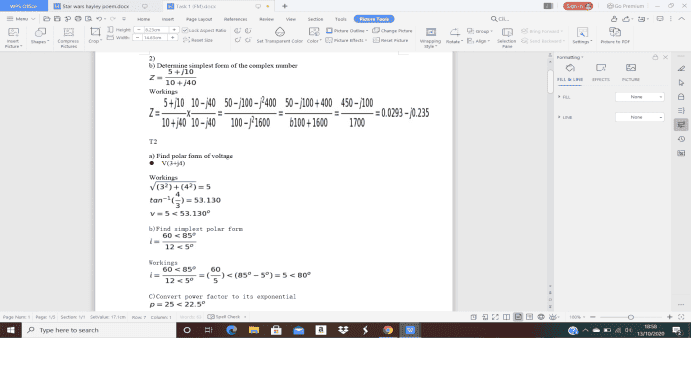Image resolution: width=692 pixels, height=377 pixels.
Task: Click the Compress Pictures icon
Action: [x=68, y=32]
